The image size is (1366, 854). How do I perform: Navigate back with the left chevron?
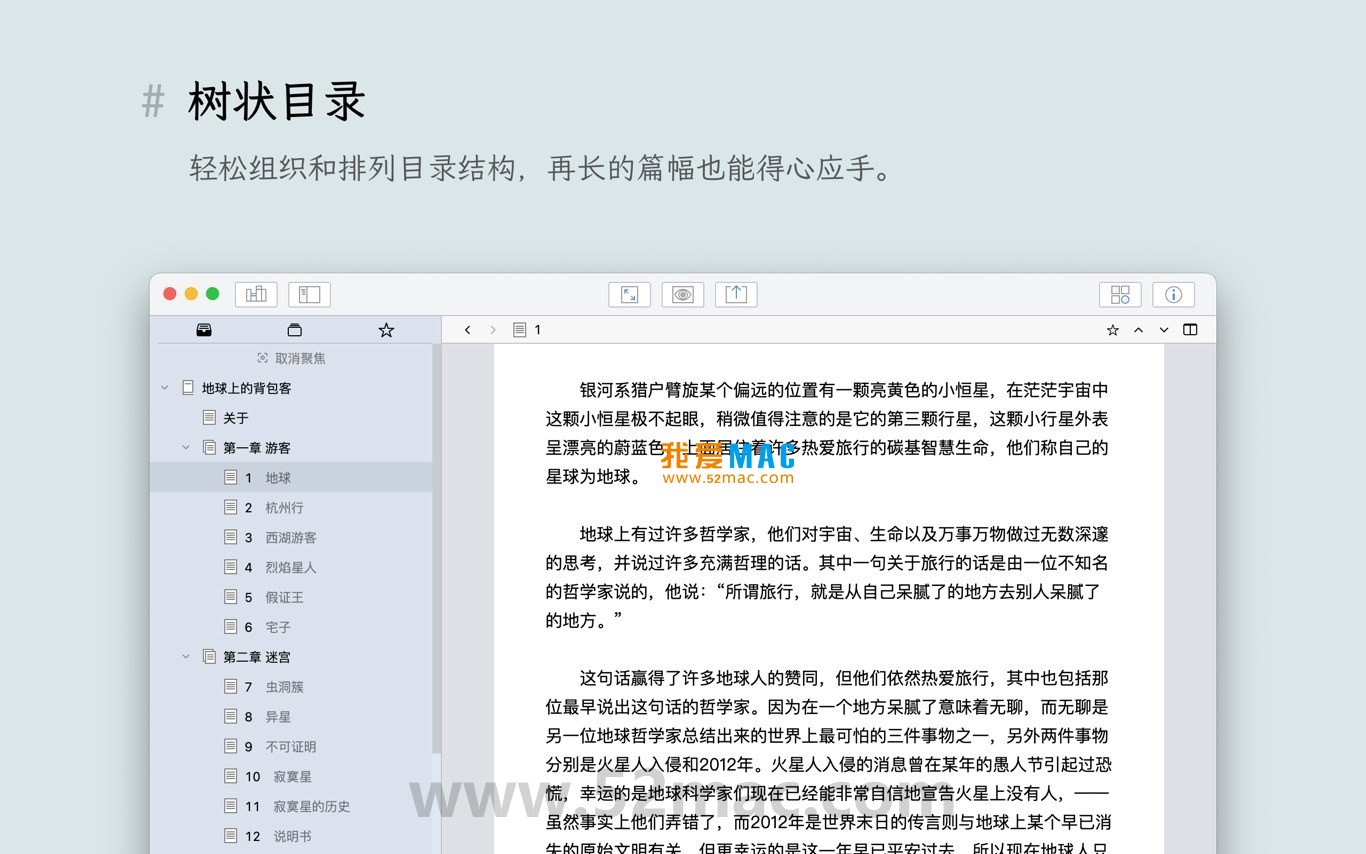tap(467, 329)
